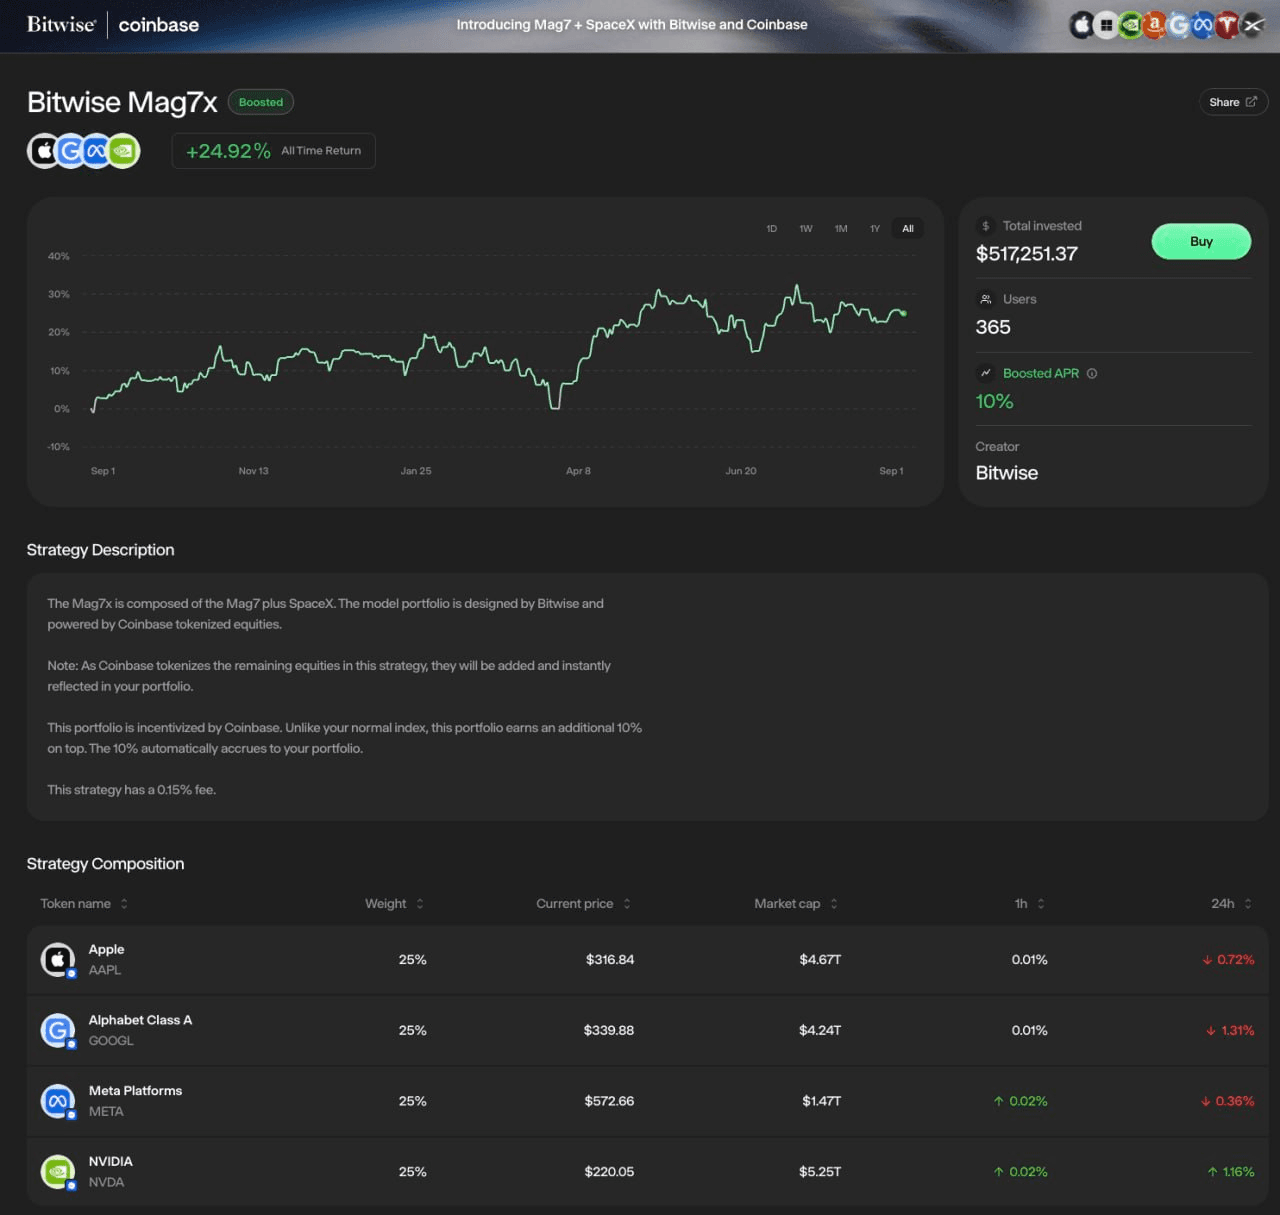The width and height of the screenshot is (1280, 1215).
Task: Click the dollar icon beside Total invested
Action: 986,226
